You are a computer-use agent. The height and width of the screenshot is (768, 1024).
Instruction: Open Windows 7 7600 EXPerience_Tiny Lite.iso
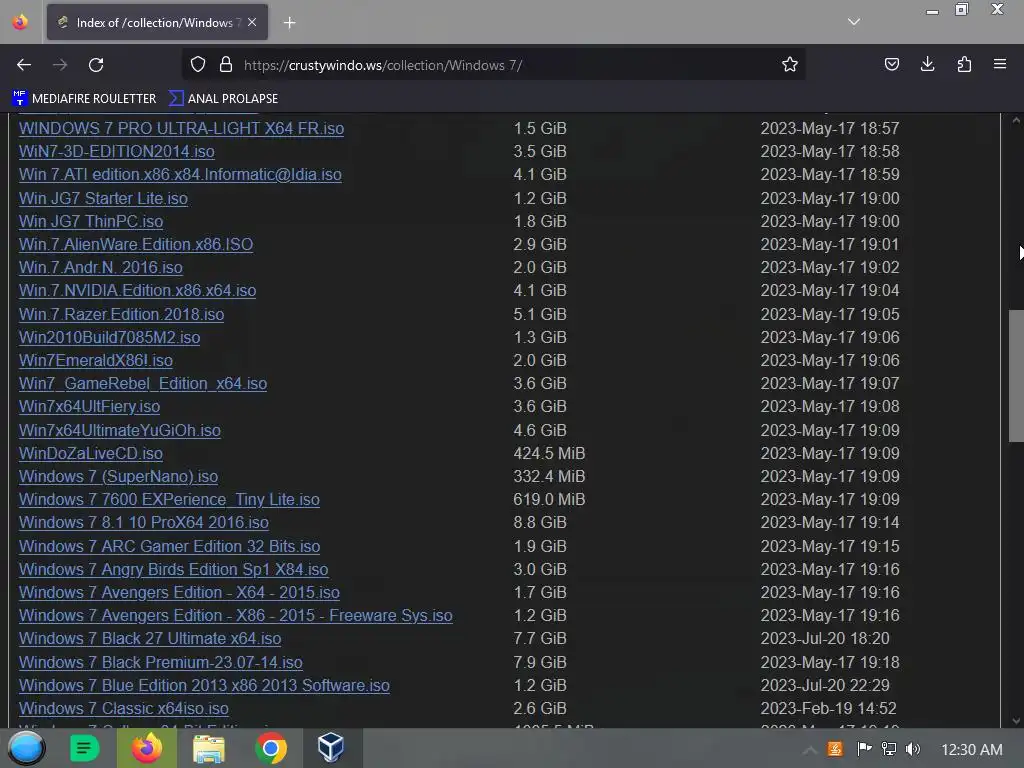[169, 499]
